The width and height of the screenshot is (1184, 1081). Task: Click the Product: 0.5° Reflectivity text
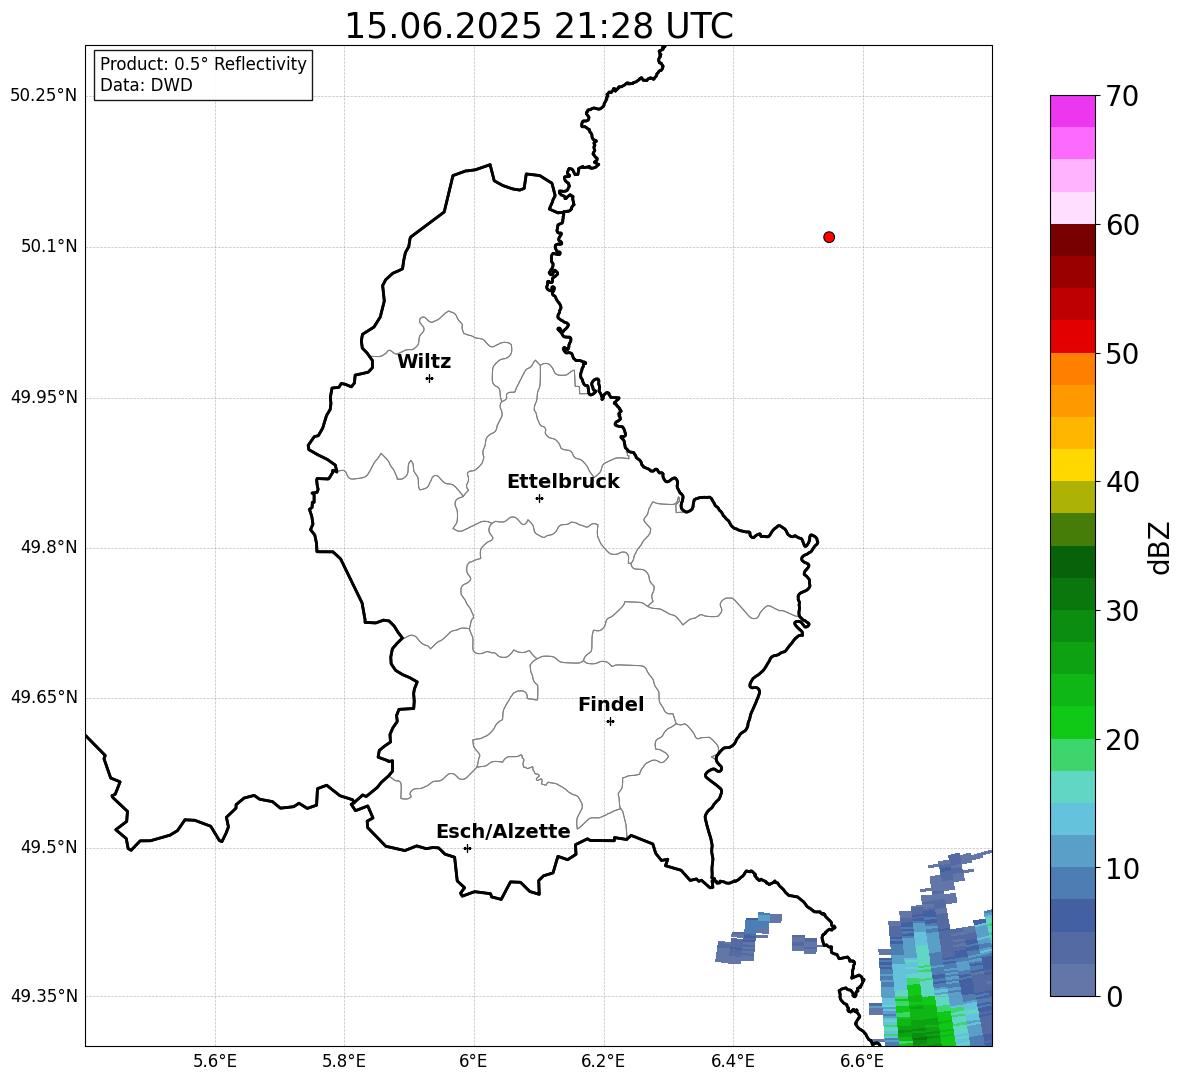point(203,63)
